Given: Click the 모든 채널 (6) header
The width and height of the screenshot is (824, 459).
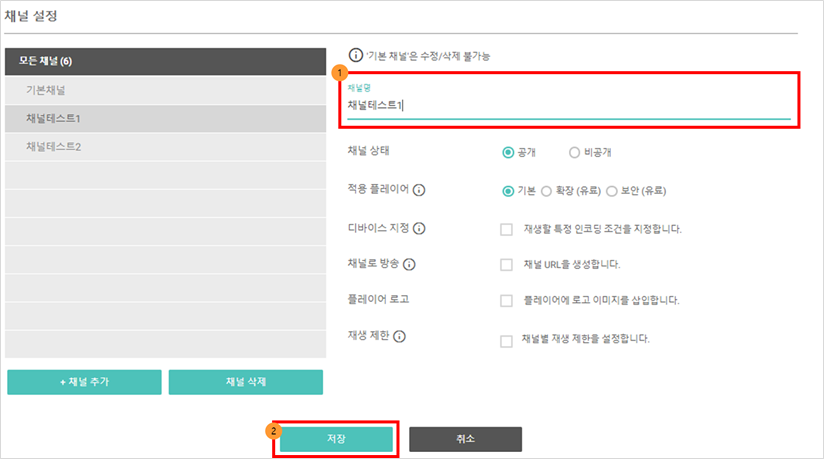Looking at the screenshot, I should (166, 61).
